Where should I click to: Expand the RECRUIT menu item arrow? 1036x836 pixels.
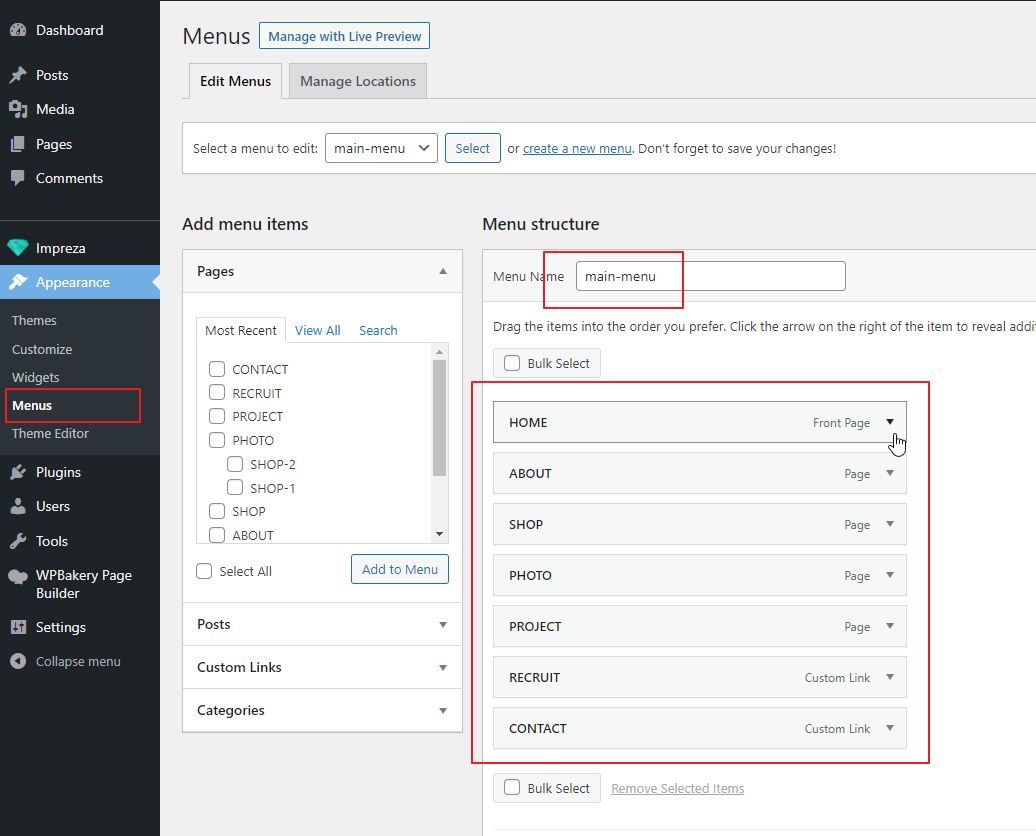point(890,677)
